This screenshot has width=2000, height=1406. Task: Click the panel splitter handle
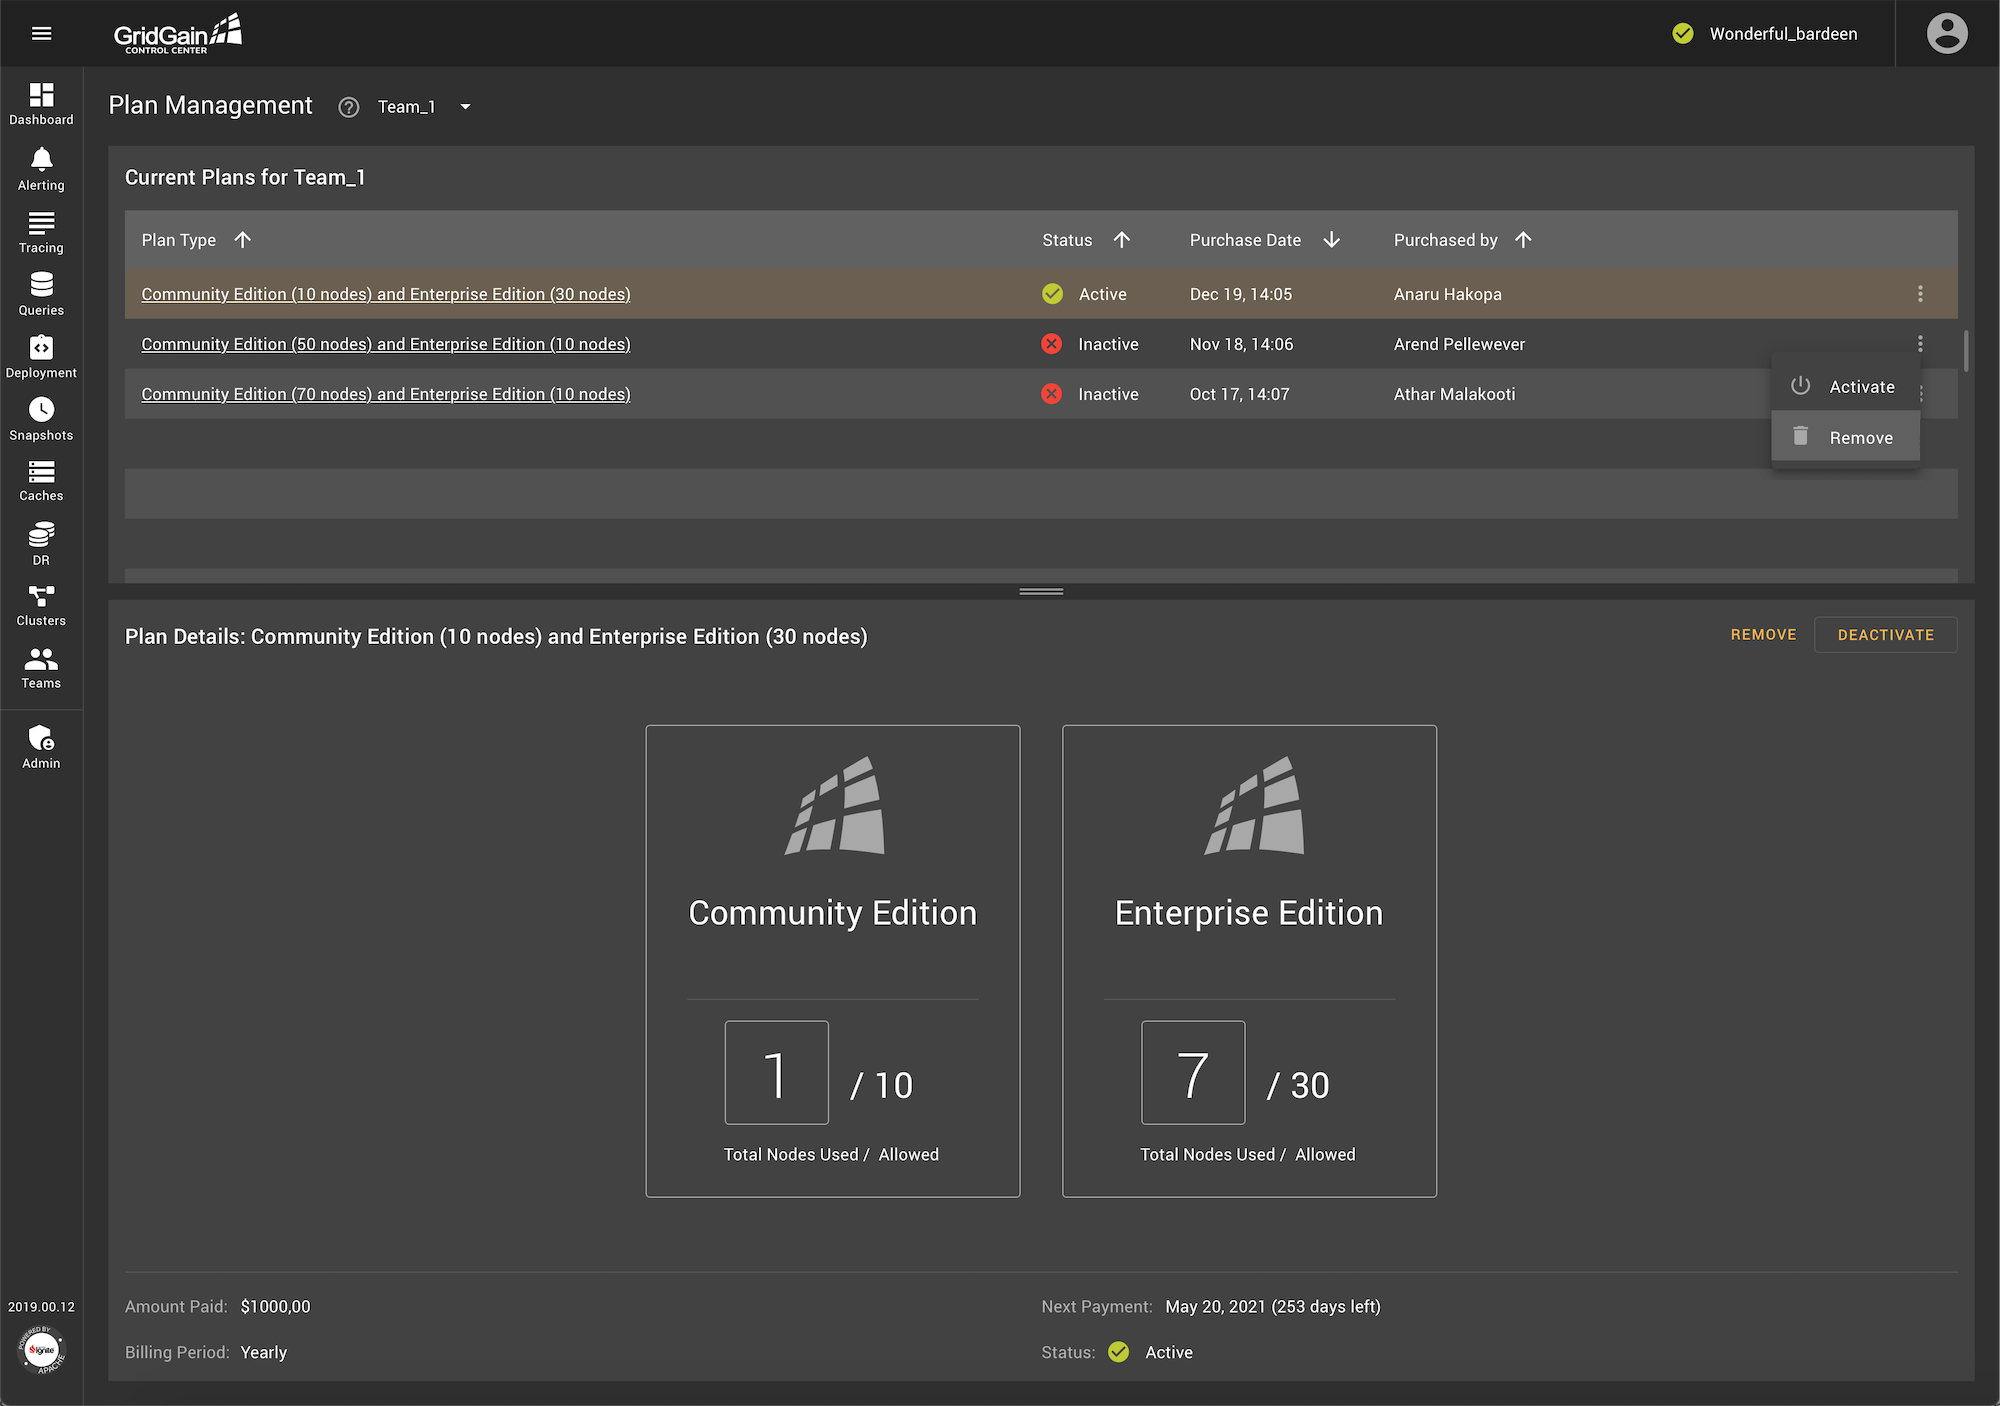pyautogui.click(x=1041, y=591)
